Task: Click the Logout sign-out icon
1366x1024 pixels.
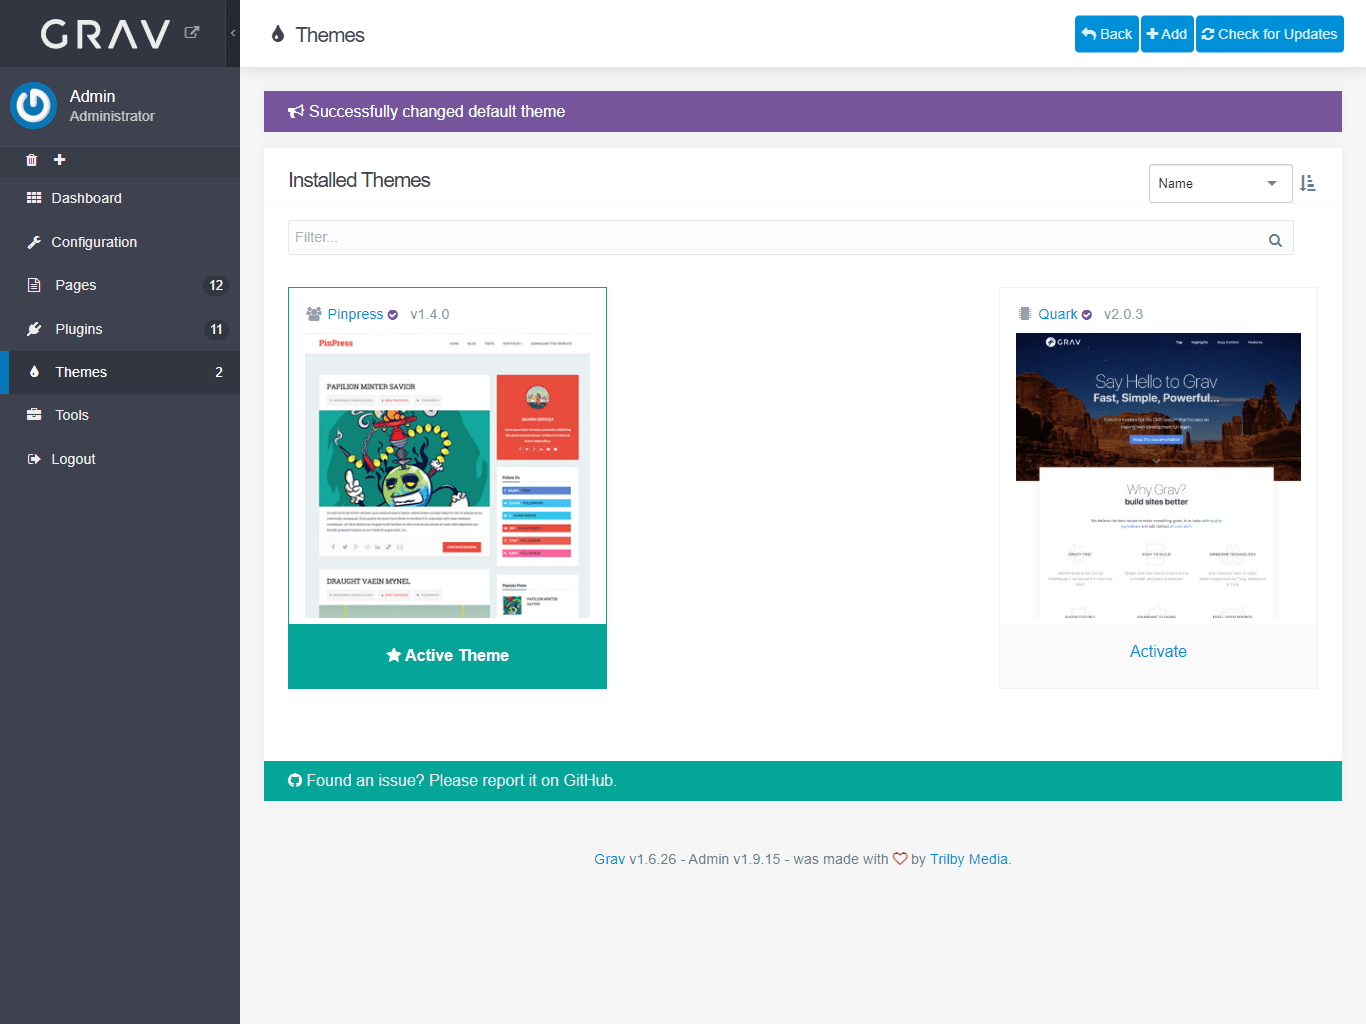Action: coord(34,459)
